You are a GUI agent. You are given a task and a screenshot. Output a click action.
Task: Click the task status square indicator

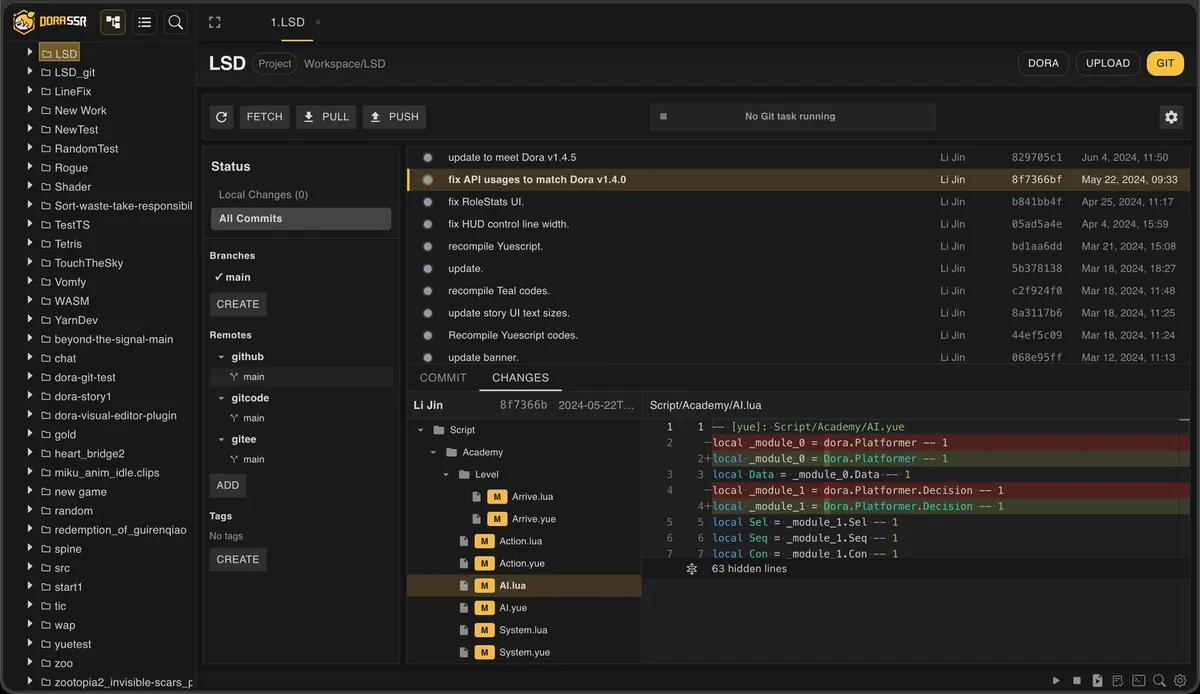point(663,117)
